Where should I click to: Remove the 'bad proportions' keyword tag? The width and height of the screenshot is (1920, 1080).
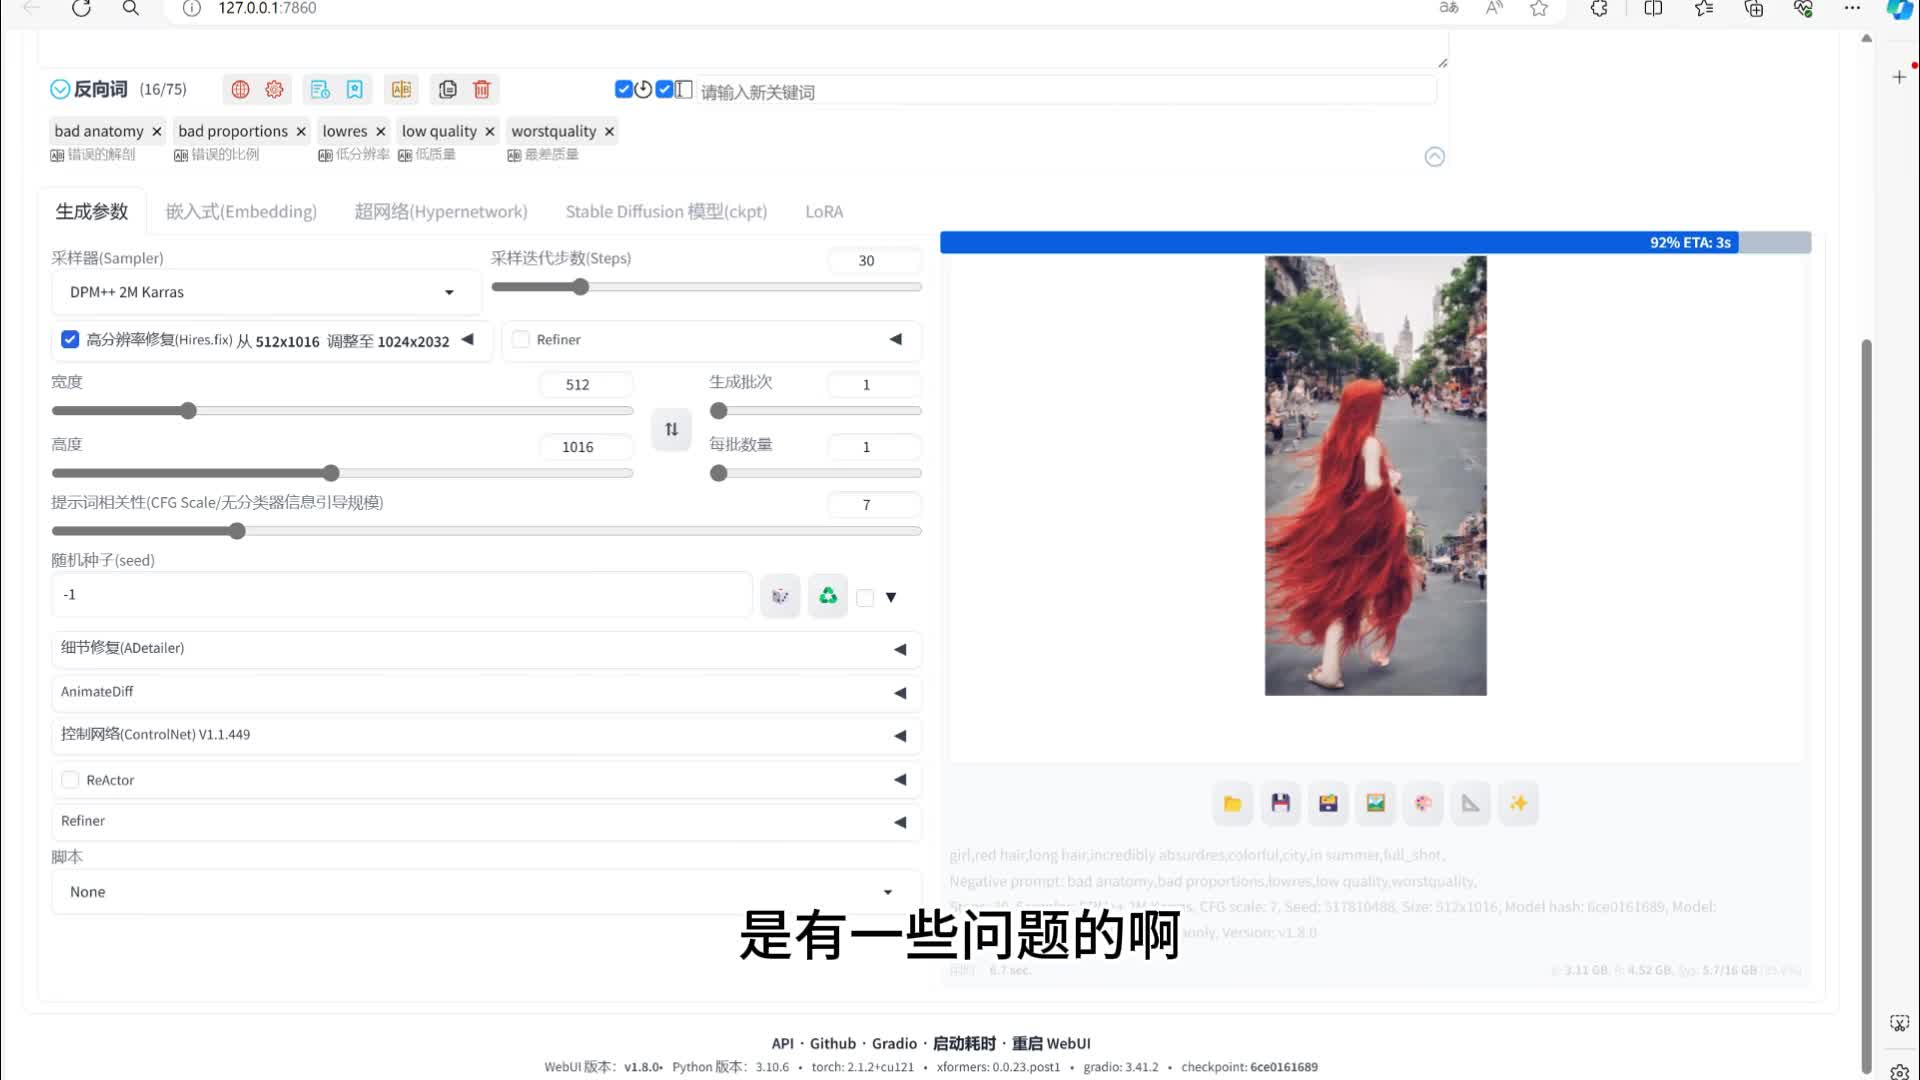(x=301, y=131)
